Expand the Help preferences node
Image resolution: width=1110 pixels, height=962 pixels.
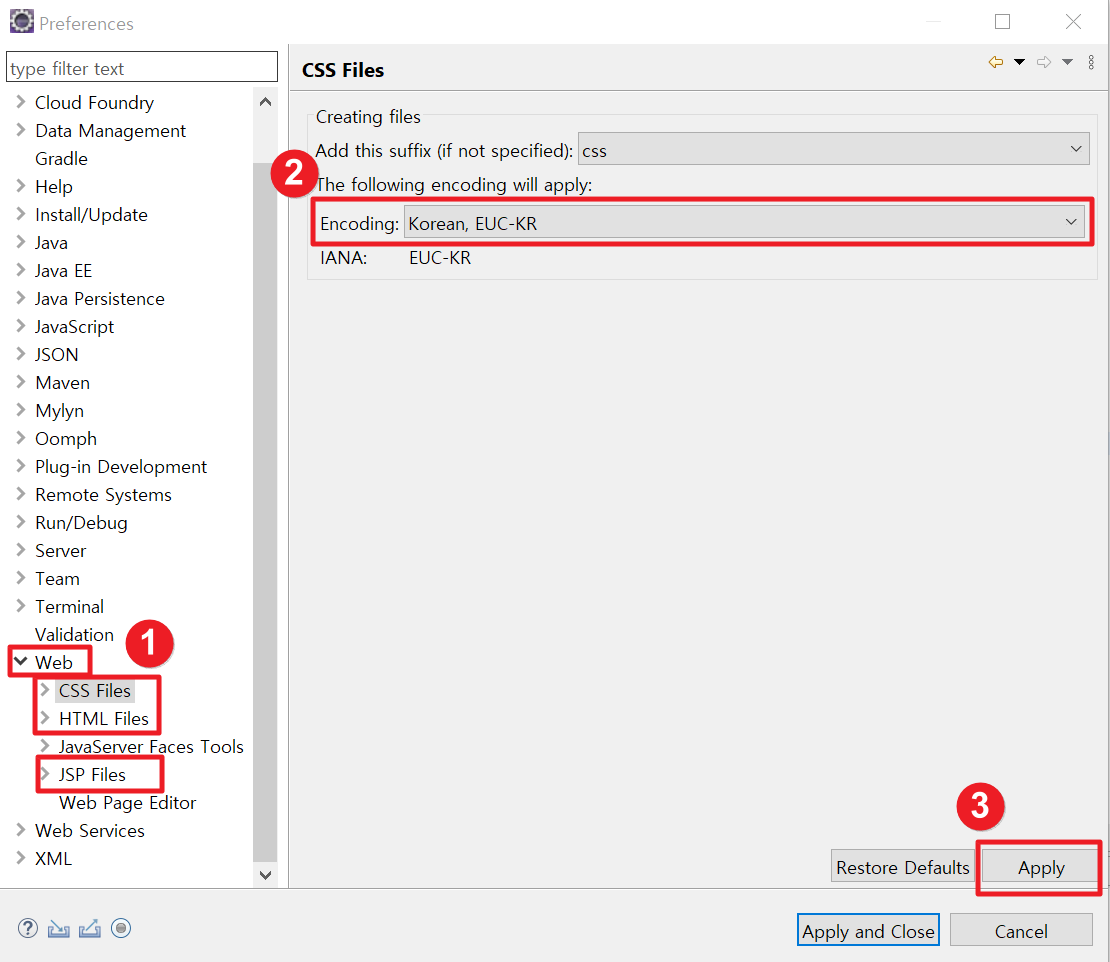(x=21, y=186)
